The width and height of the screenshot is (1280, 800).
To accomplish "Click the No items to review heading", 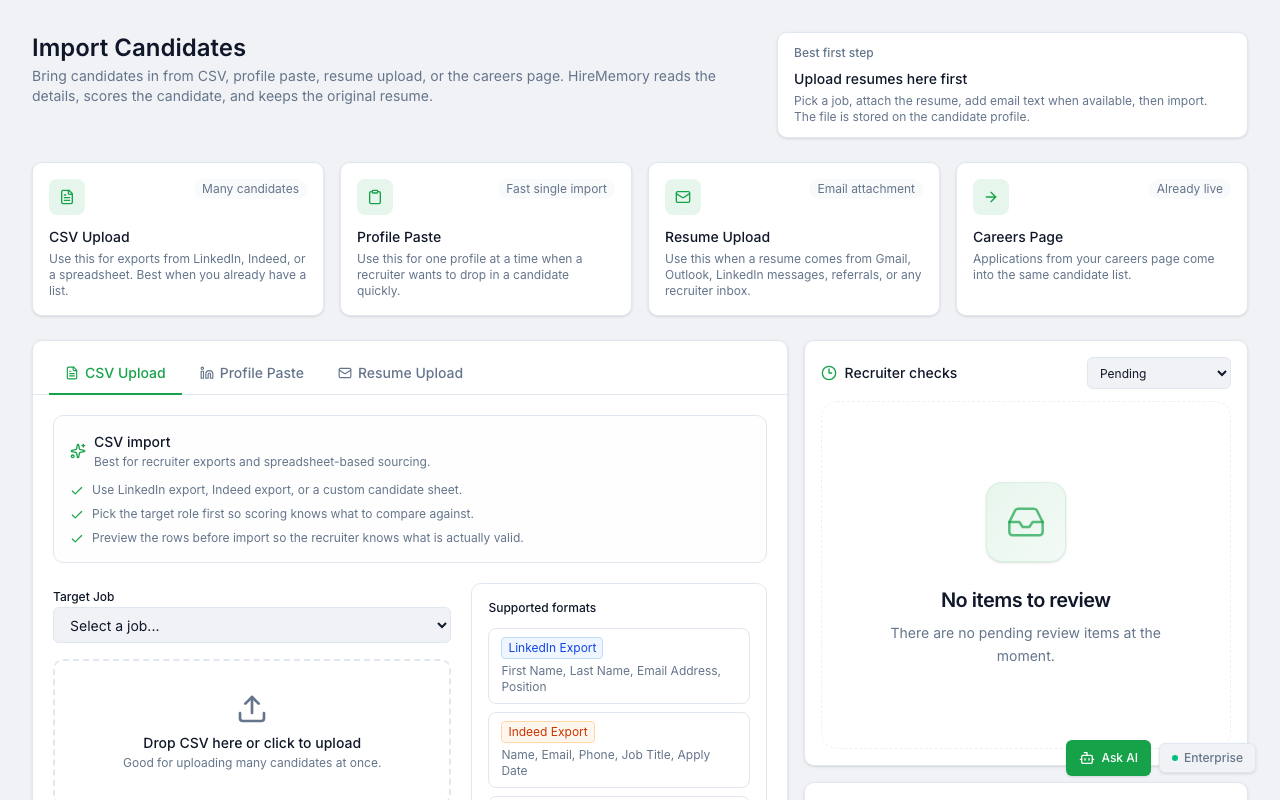I will [x=1026, y=600].
